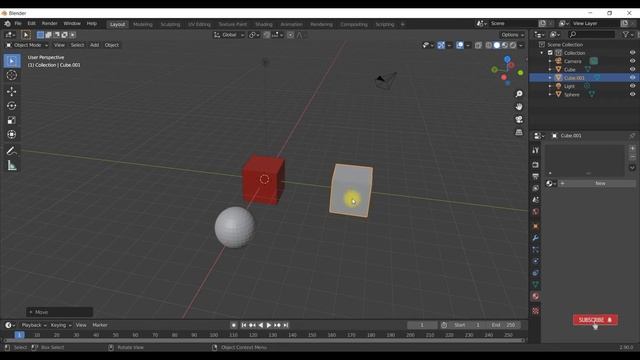The height and width of the screenshot is (360, 640).
Task: Open the Add menu in viewport
Action: tap(94, 45)
